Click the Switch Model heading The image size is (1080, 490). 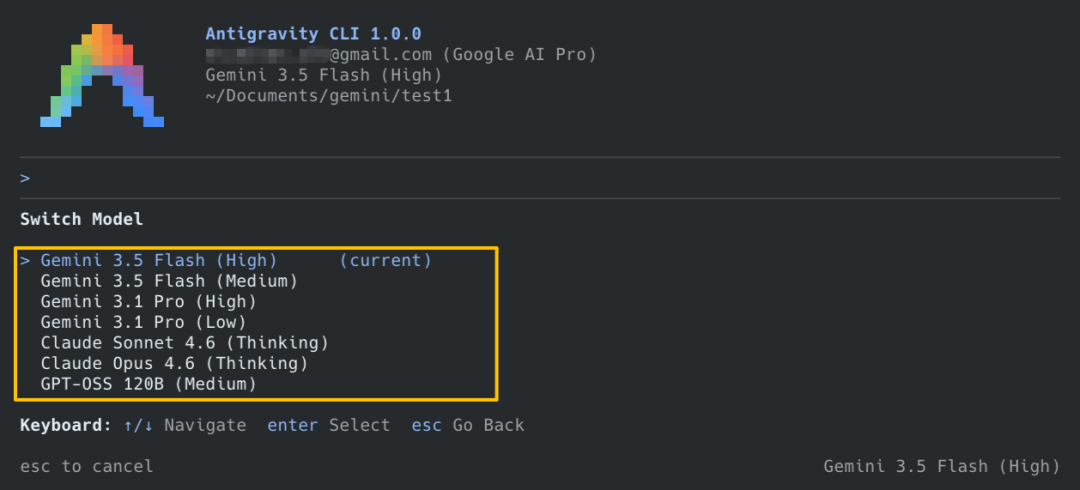click(x=81, y=220)
